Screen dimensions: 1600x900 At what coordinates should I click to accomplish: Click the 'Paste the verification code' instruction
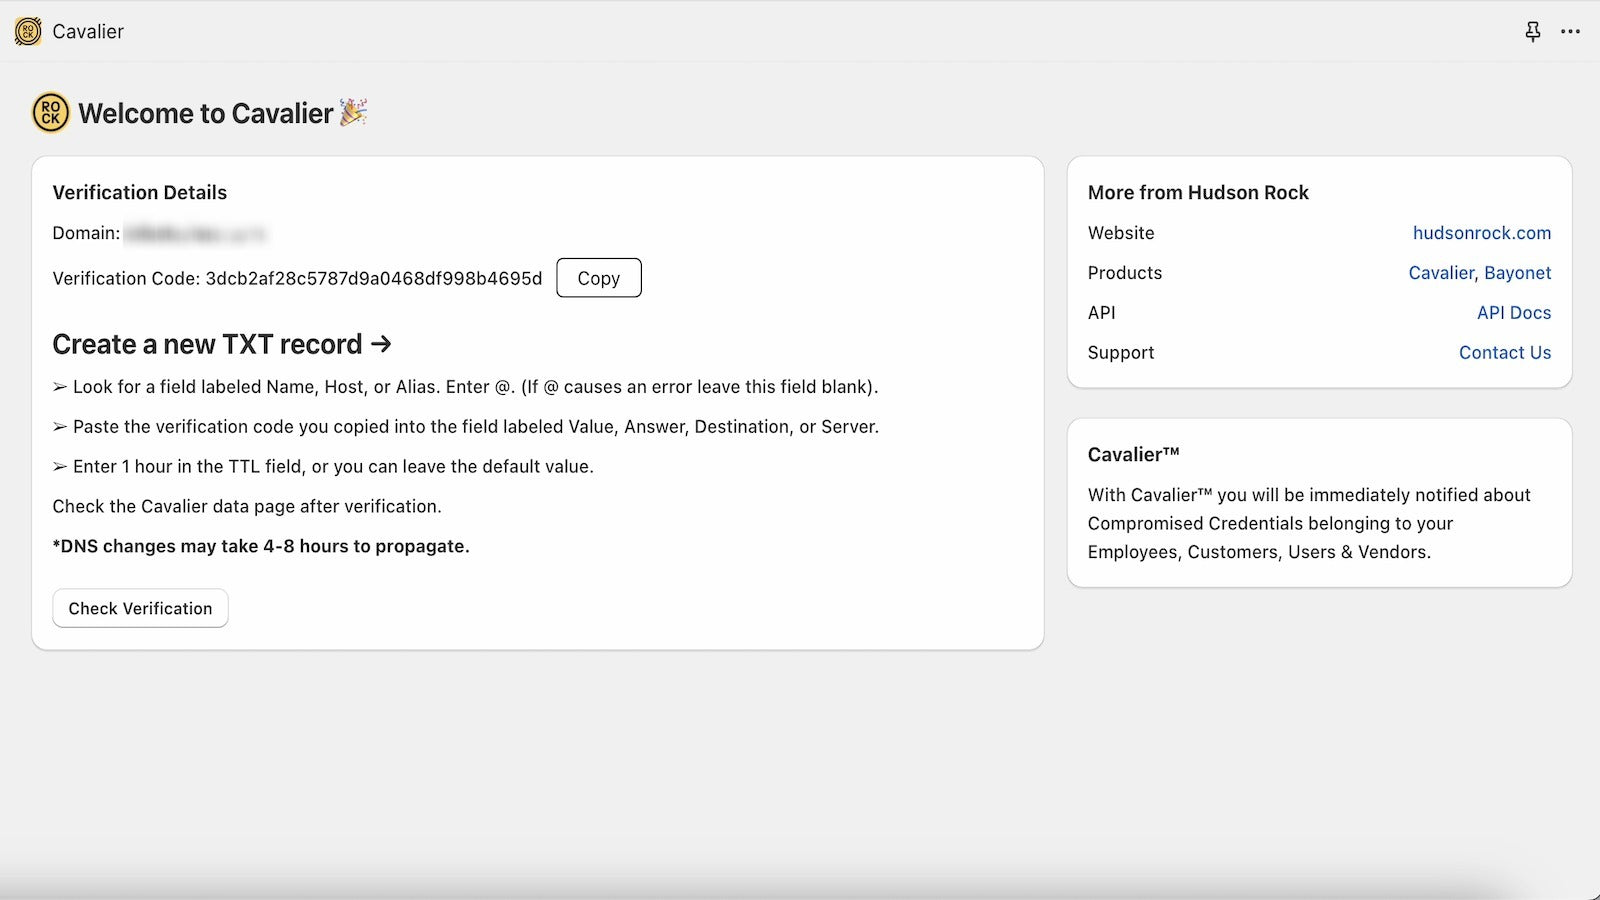(x=466, y=427)
